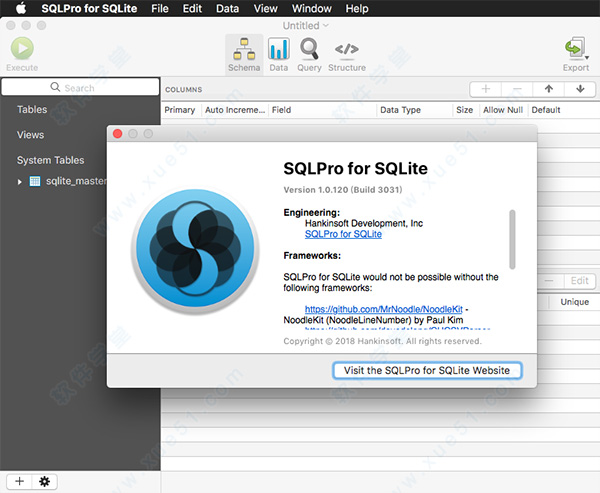
Task: Open the Query view
Action: 309,55
